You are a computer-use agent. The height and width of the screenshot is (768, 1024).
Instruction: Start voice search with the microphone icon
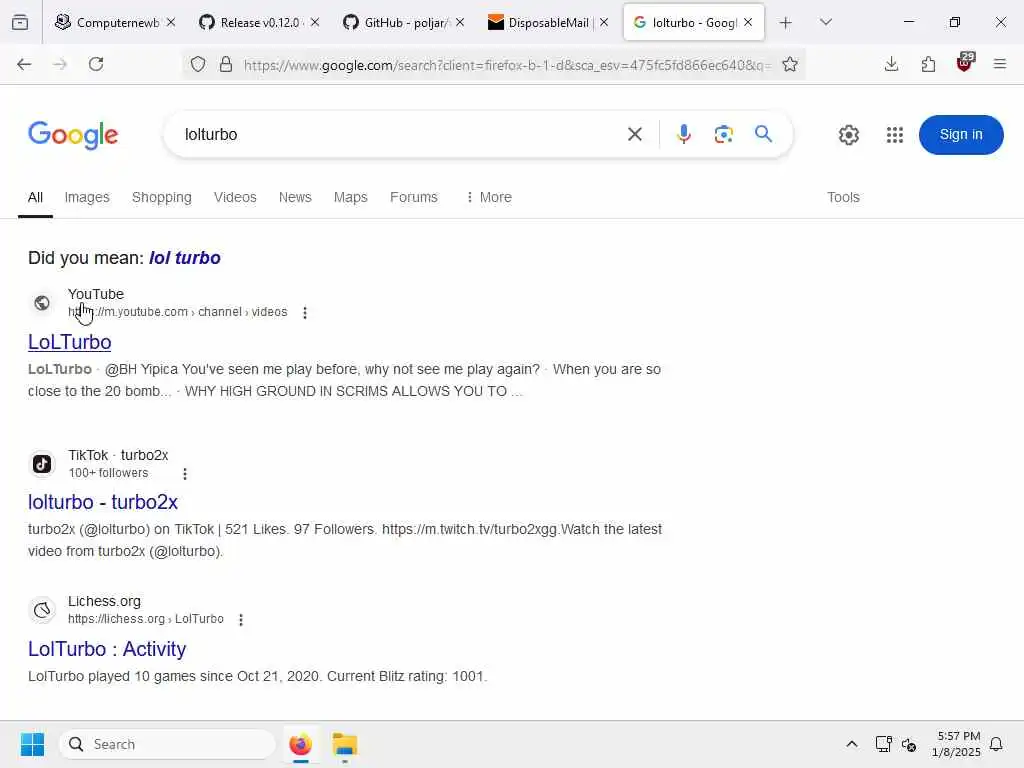[684, 135]
